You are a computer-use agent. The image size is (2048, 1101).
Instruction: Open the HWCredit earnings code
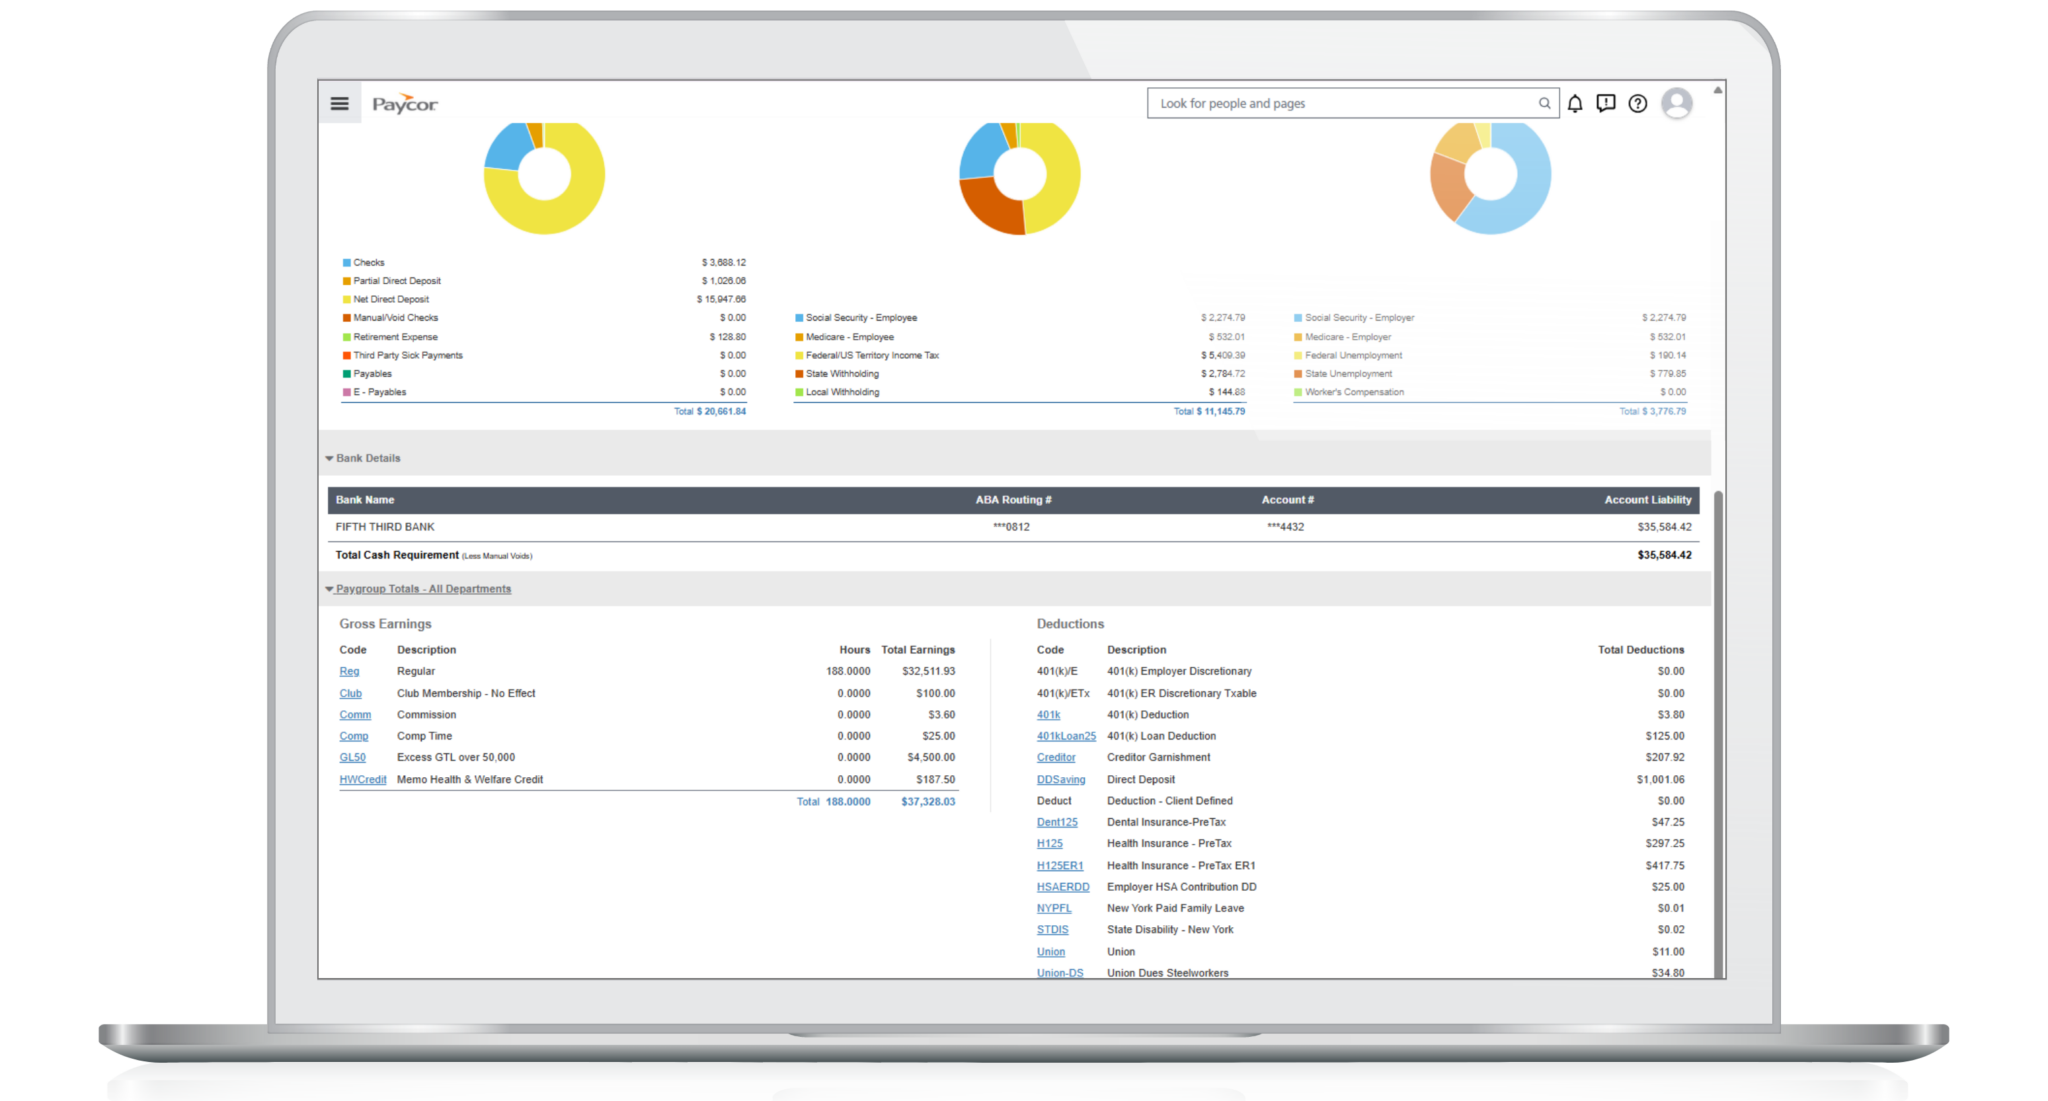tap(362, 779)
